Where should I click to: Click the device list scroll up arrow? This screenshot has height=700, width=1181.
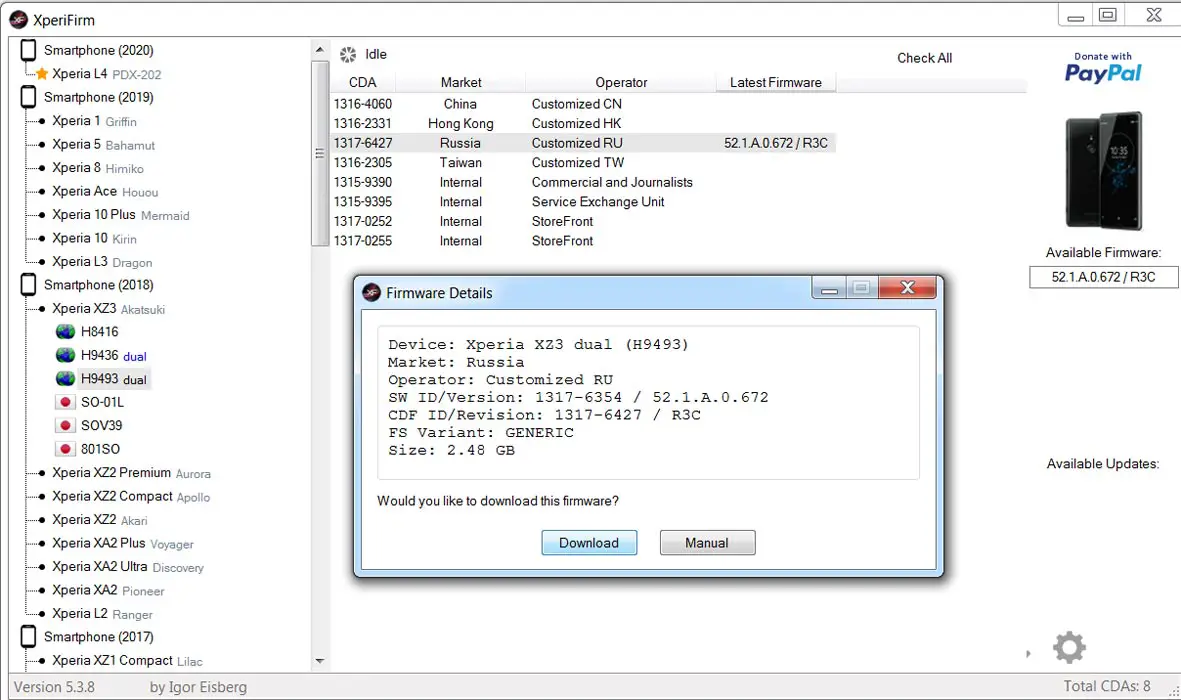pos(319,50)
